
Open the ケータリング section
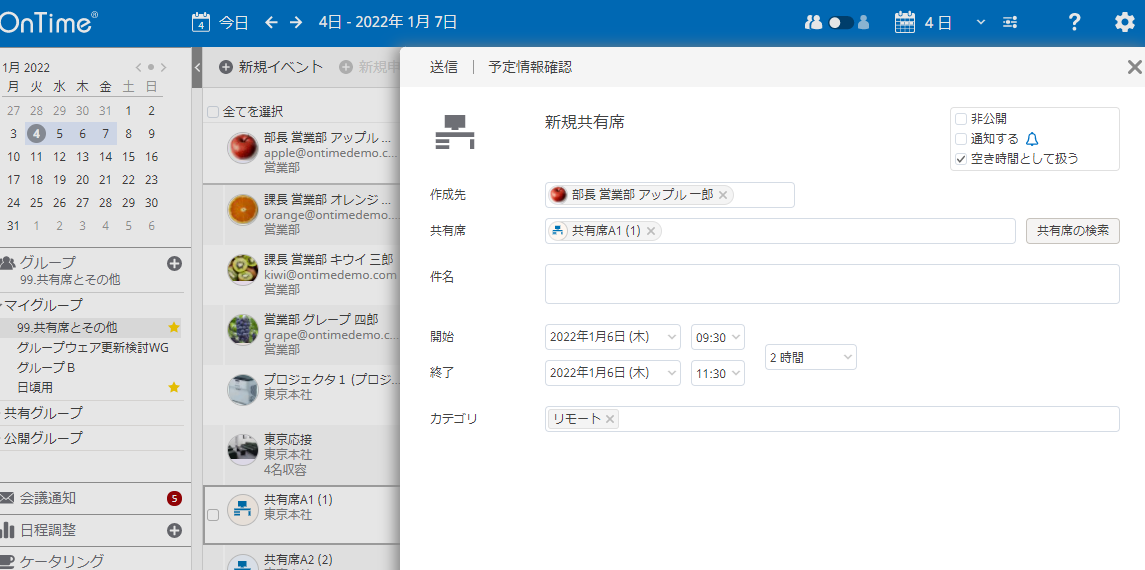click(61, 561)
